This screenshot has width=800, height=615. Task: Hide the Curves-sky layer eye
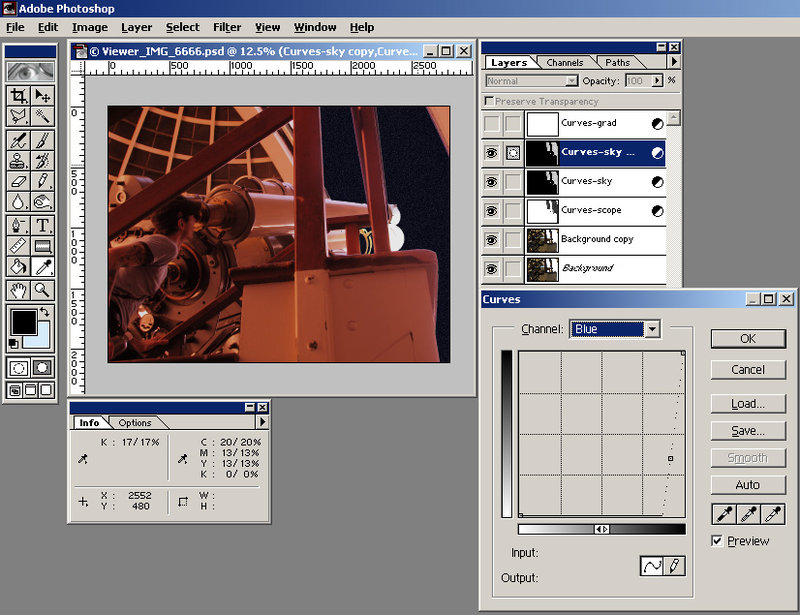492,182
